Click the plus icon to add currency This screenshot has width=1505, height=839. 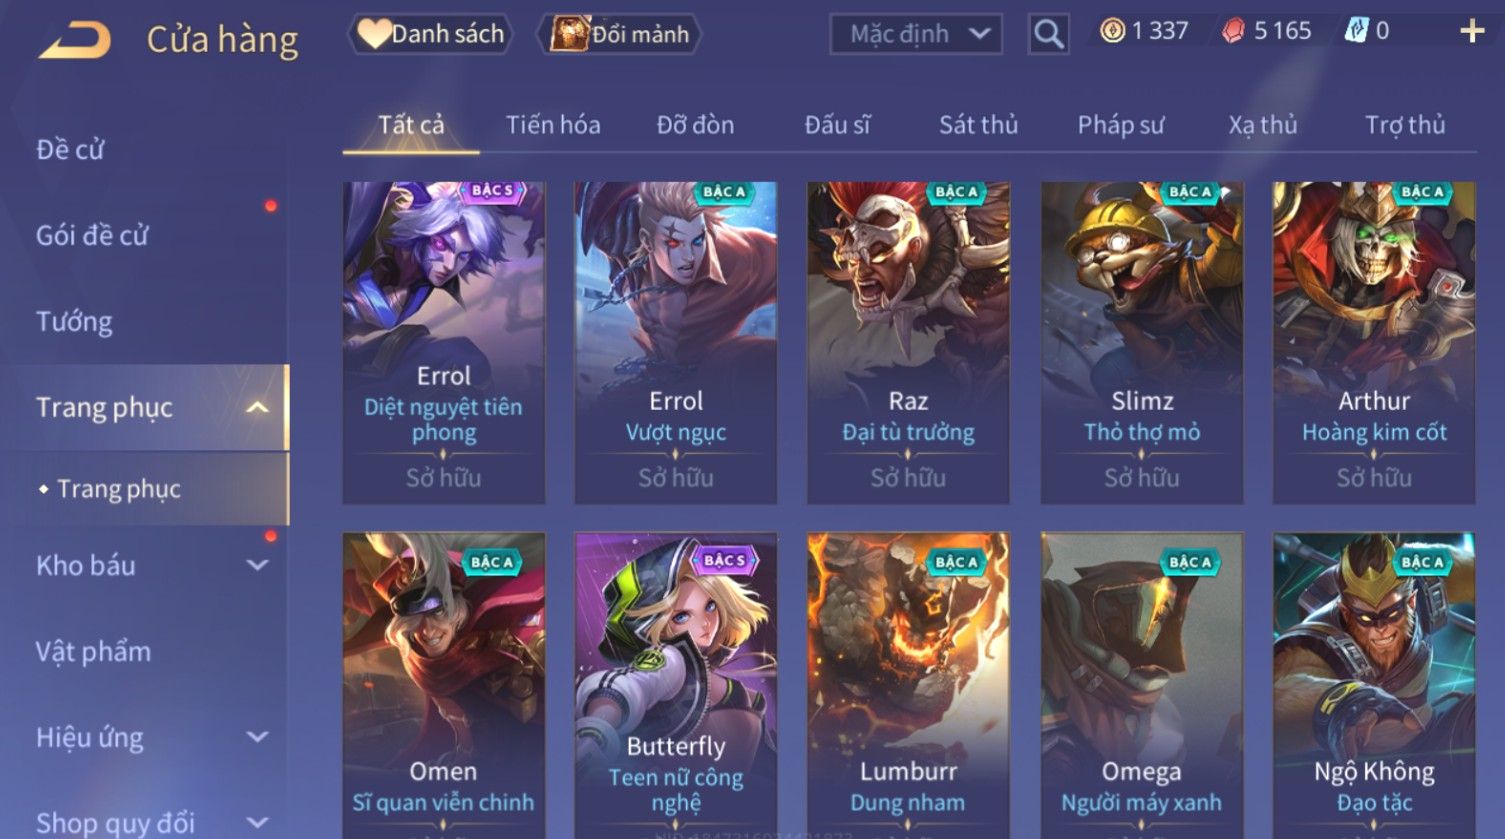1472,31
